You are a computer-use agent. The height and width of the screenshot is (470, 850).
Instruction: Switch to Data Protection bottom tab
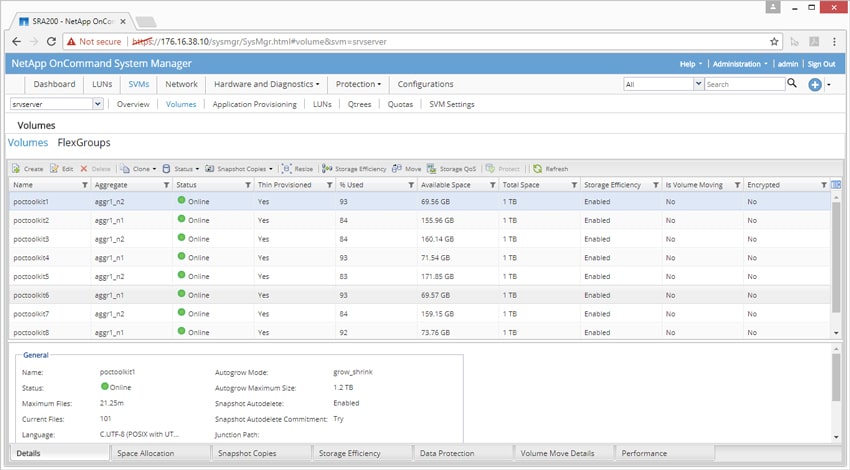(462, 453)
